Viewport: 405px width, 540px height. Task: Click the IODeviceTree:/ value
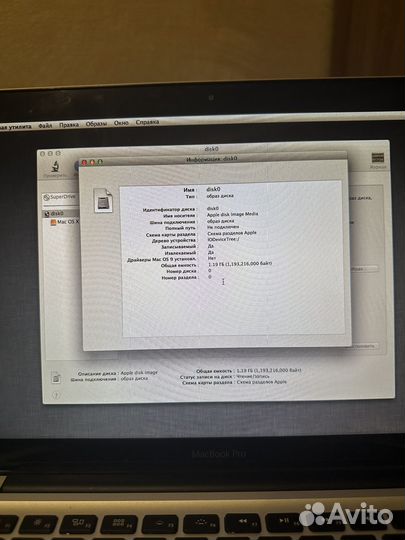224,239
